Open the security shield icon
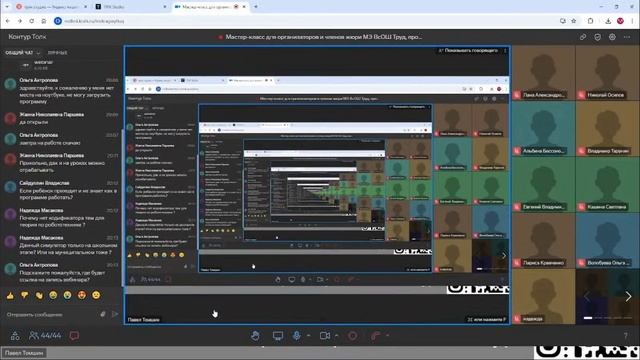Image resolution: width=640 pixels, height=360 pixels. coord(598,37)
